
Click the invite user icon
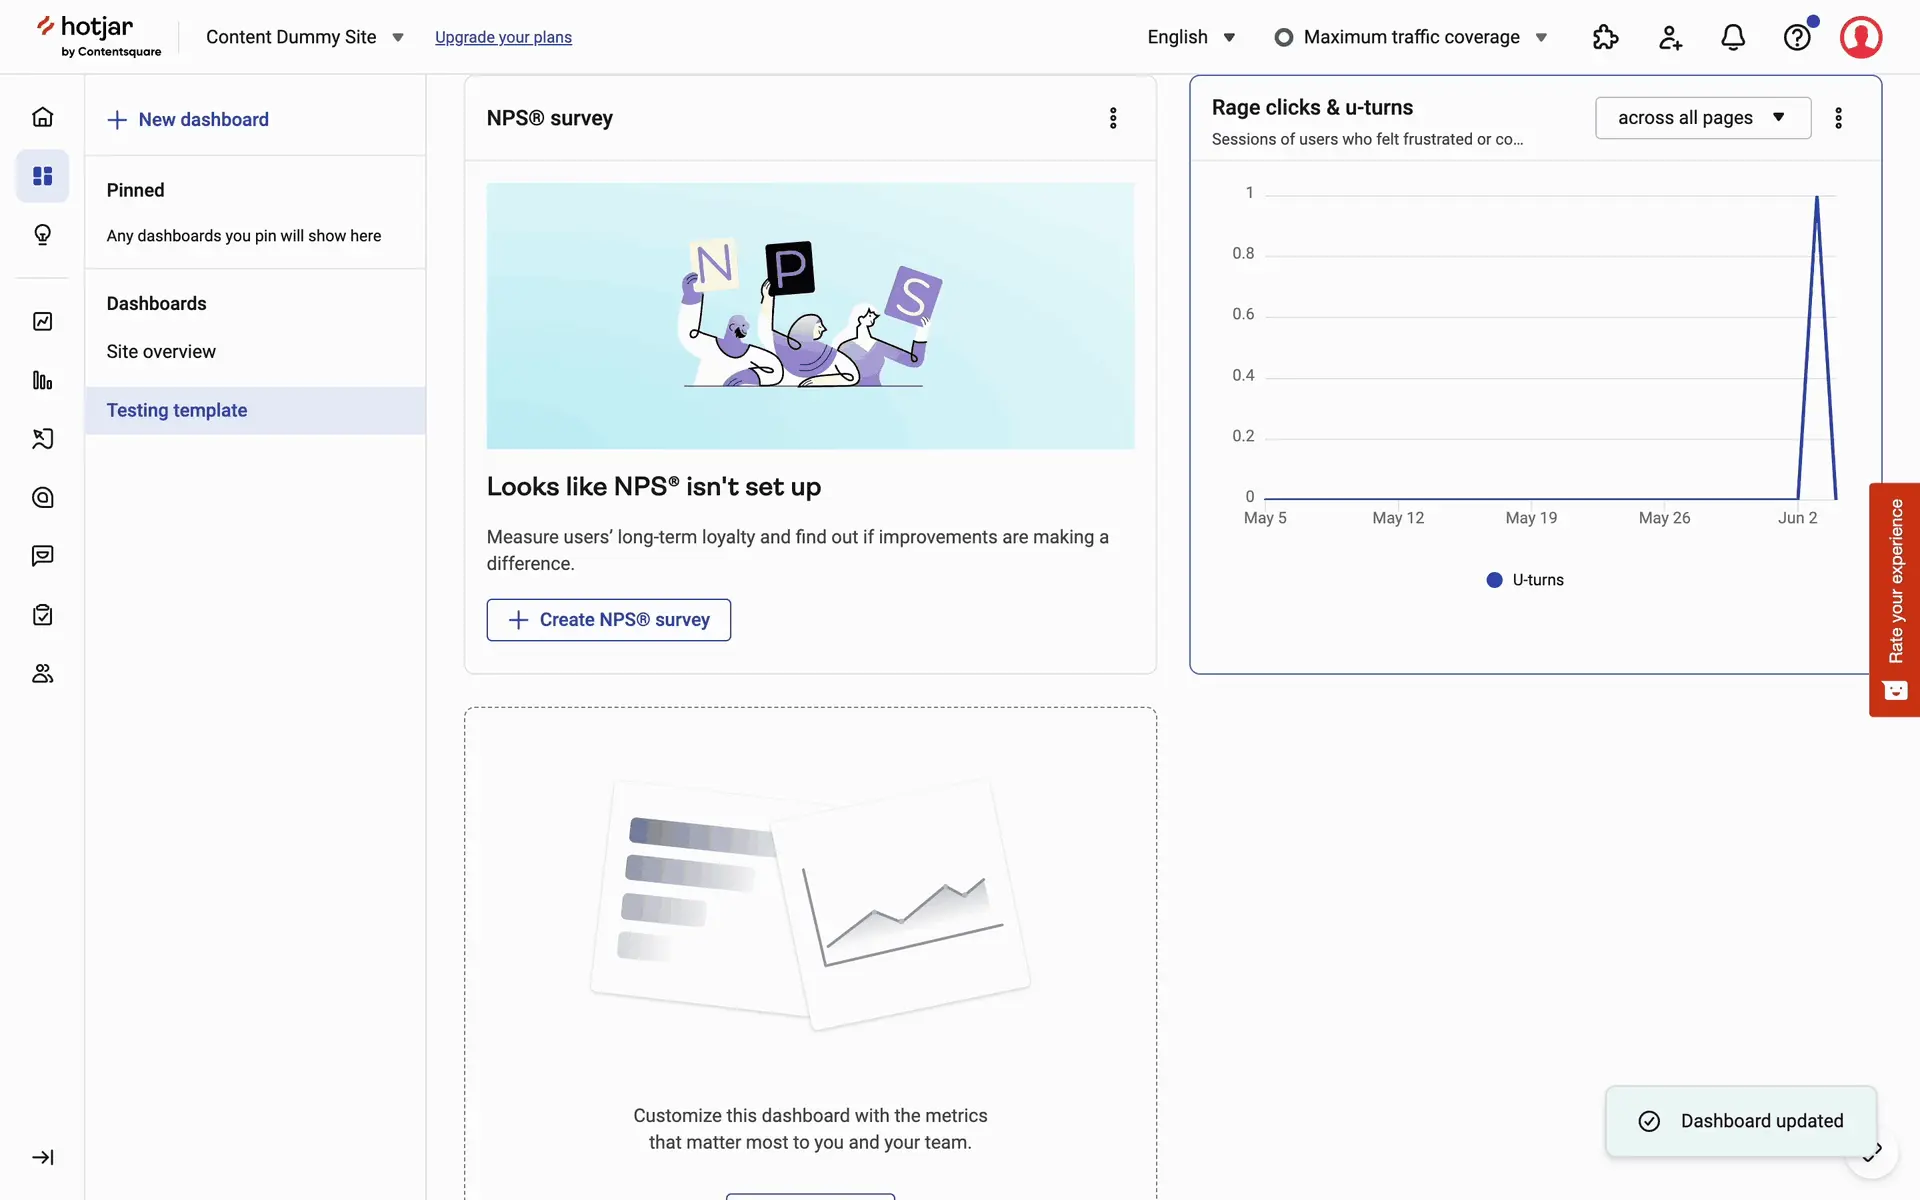(x=1669, y=37)
